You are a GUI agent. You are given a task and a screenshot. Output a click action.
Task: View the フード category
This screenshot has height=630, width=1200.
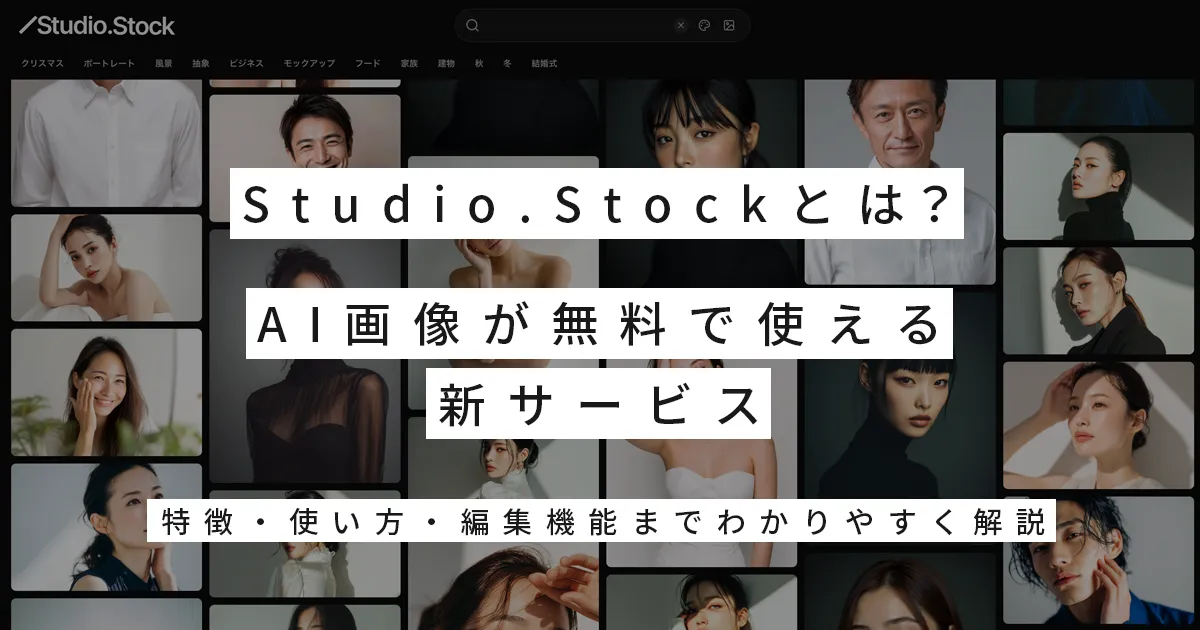coord(368,62)
